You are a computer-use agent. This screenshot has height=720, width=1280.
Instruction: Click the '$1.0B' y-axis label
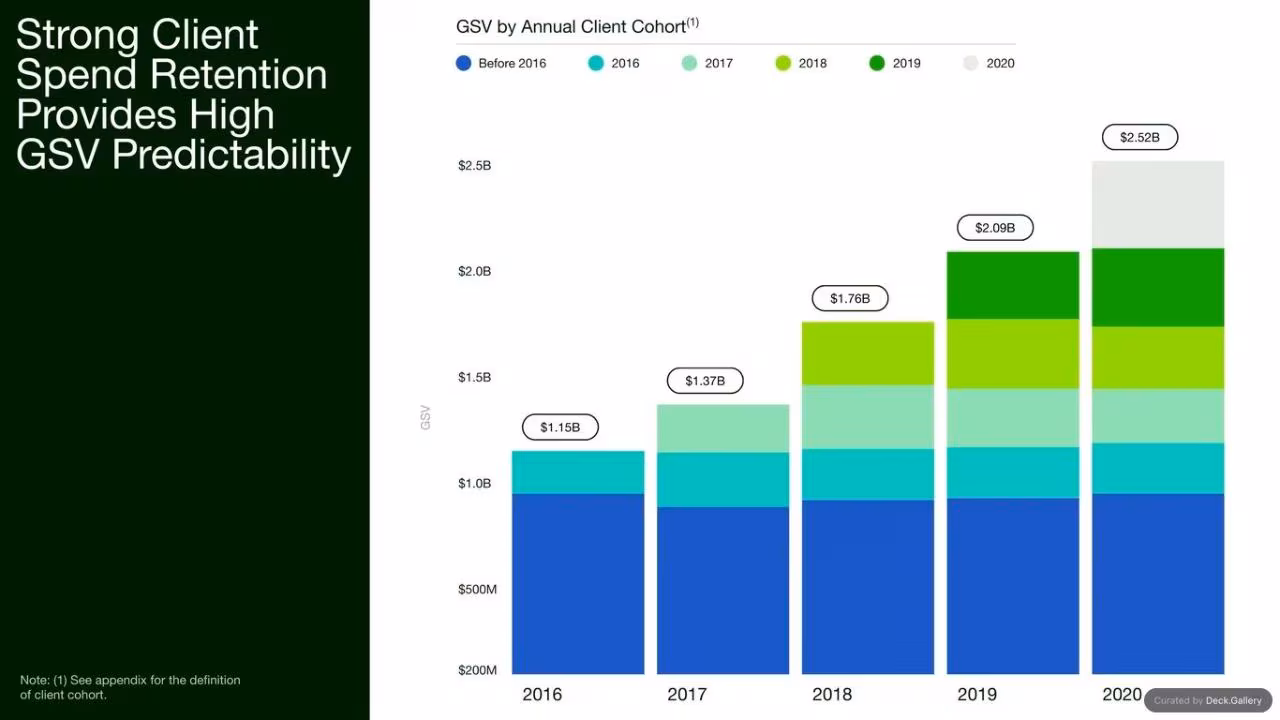click(475, 483)
